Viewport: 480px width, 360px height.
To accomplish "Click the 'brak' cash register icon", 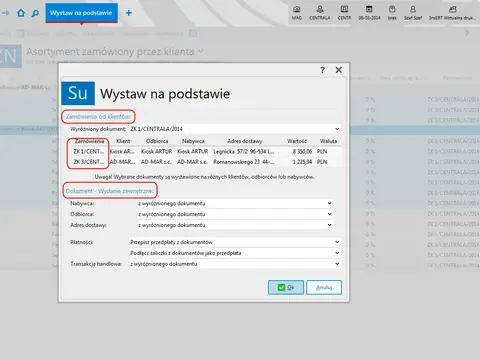I will click(x=392, y=13).
